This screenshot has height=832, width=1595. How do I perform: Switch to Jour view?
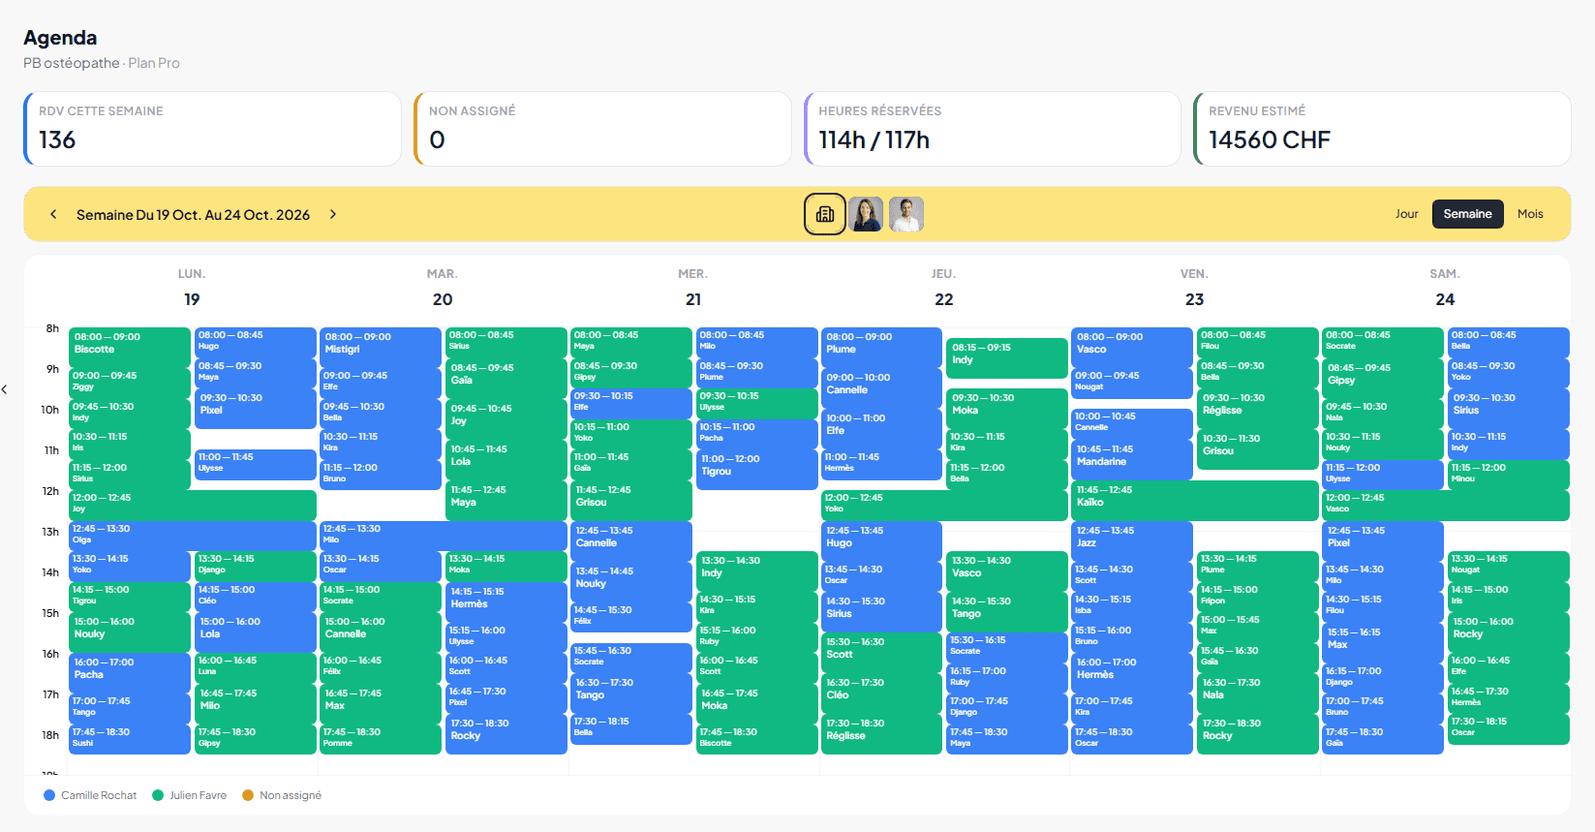pos(1407,214)
